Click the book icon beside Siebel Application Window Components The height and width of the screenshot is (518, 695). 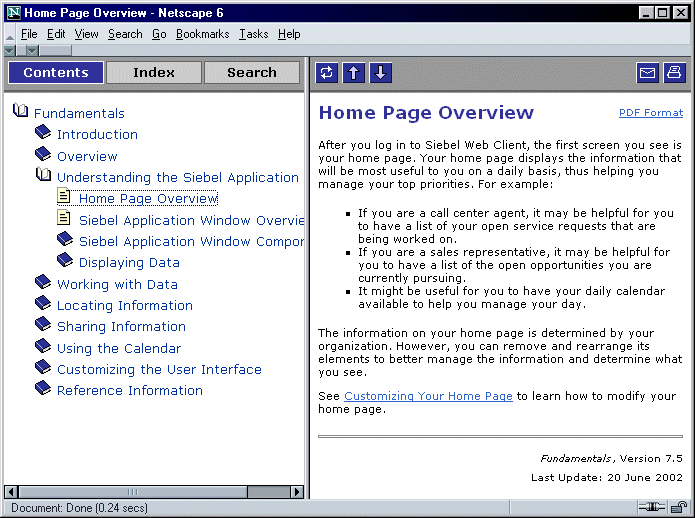click(x=65, y=239)
